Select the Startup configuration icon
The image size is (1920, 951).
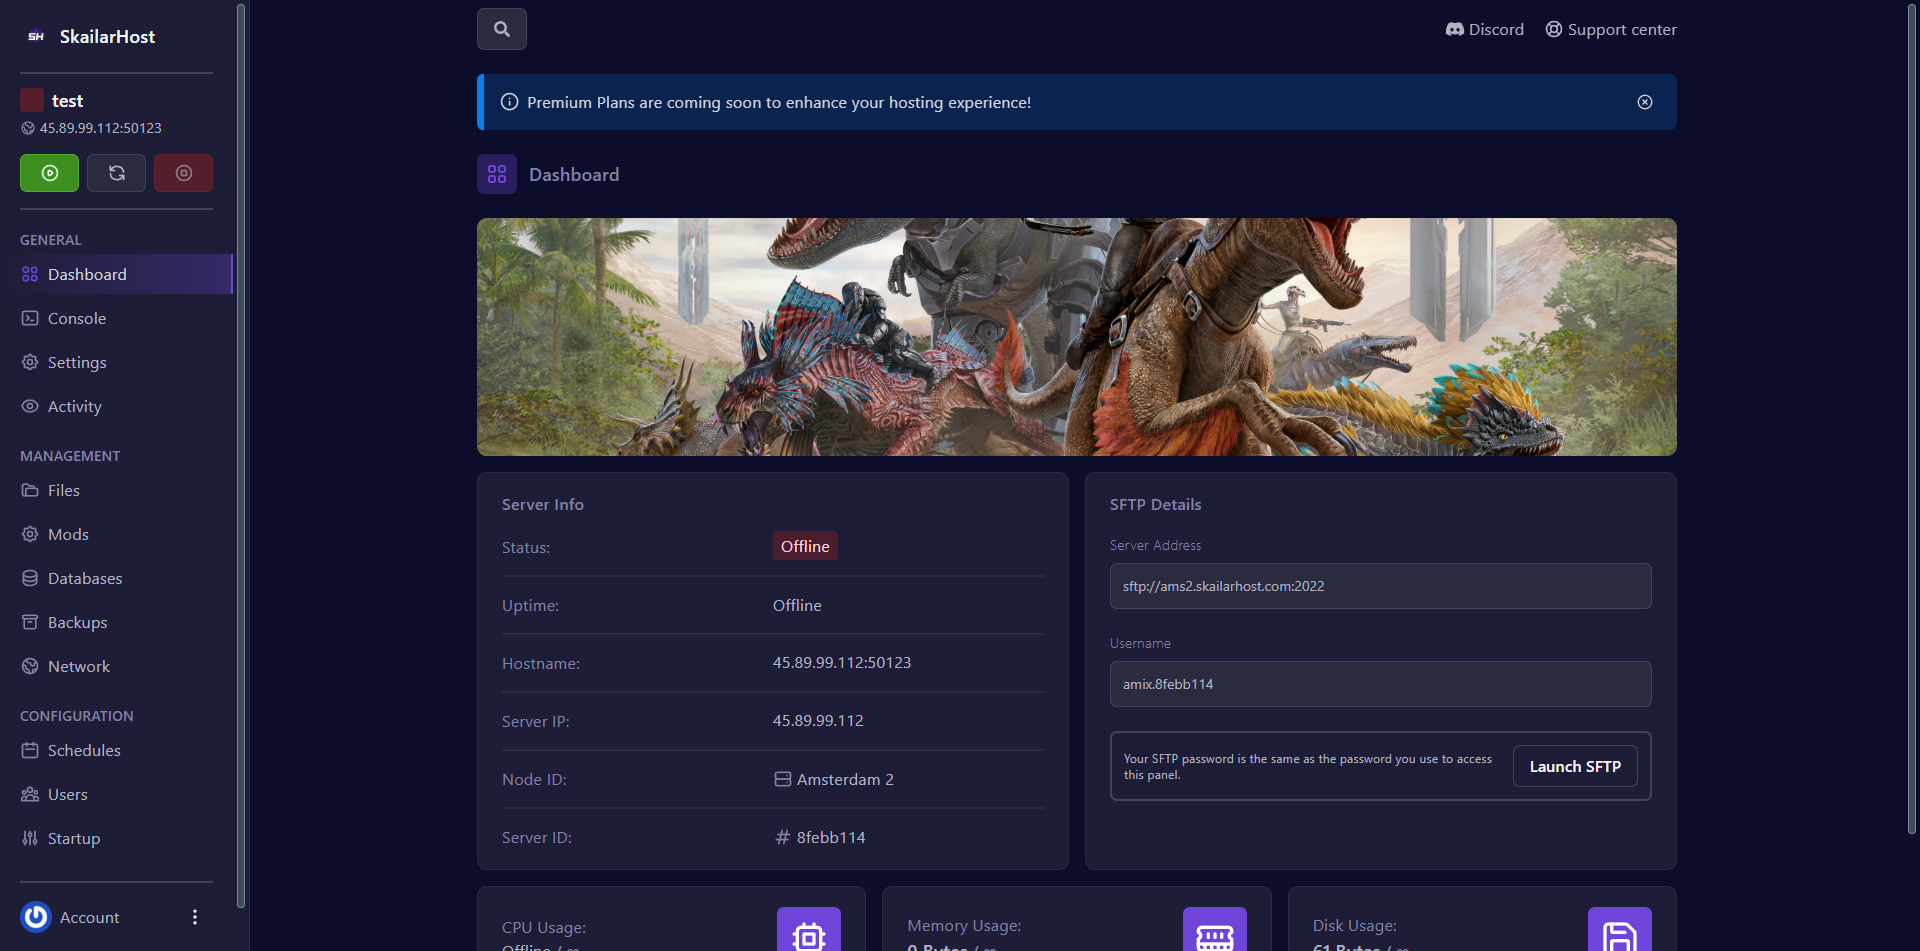(x=30, y=838)
